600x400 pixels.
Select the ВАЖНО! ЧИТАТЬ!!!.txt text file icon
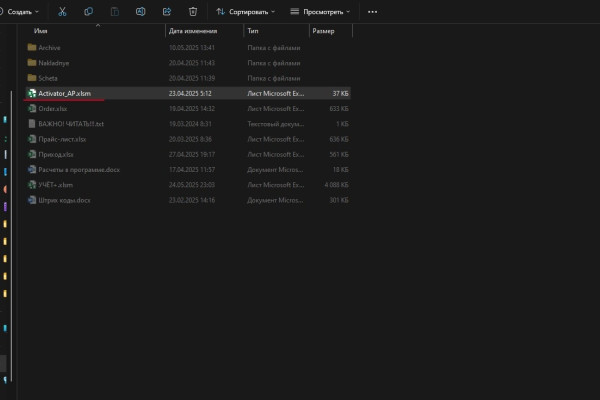coord(32,124)
